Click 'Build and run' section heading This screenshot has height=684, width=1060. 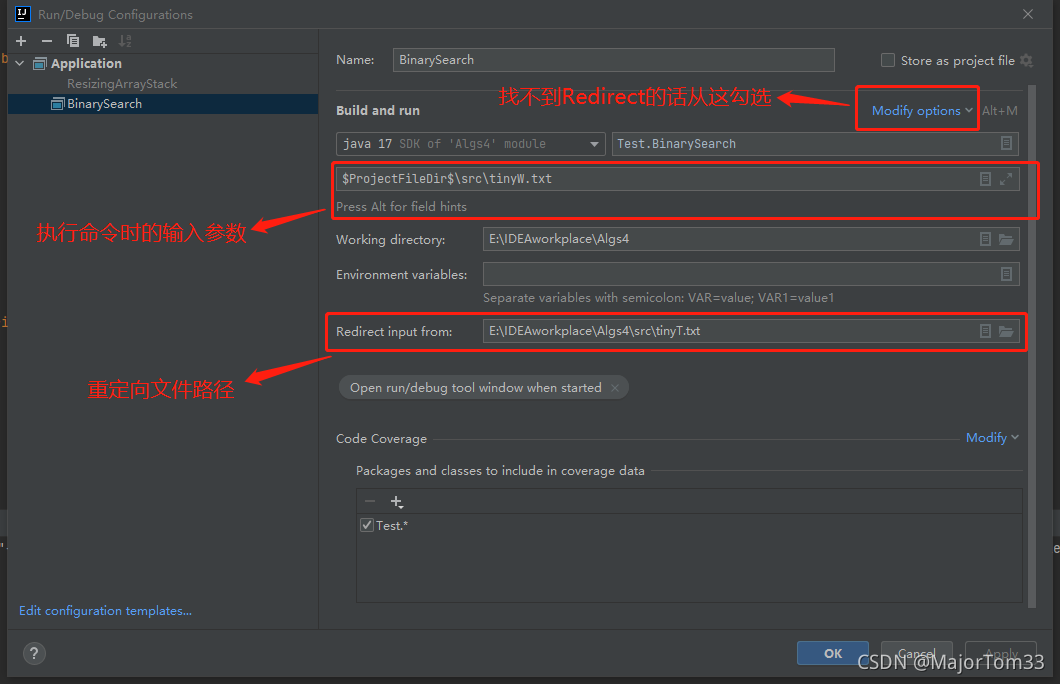point(378,110)
